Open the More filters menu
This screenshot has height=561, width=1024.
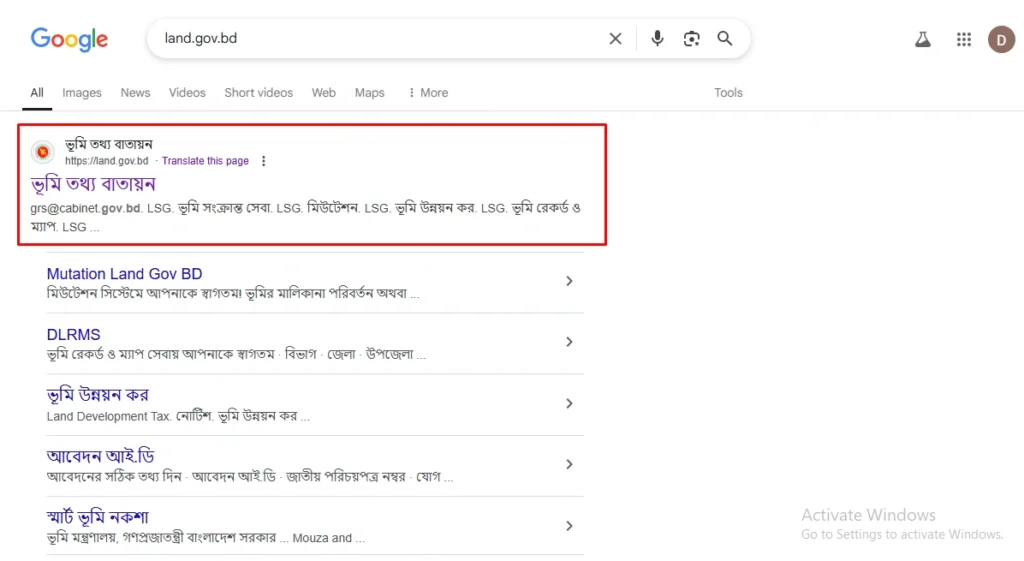point(428,93)
